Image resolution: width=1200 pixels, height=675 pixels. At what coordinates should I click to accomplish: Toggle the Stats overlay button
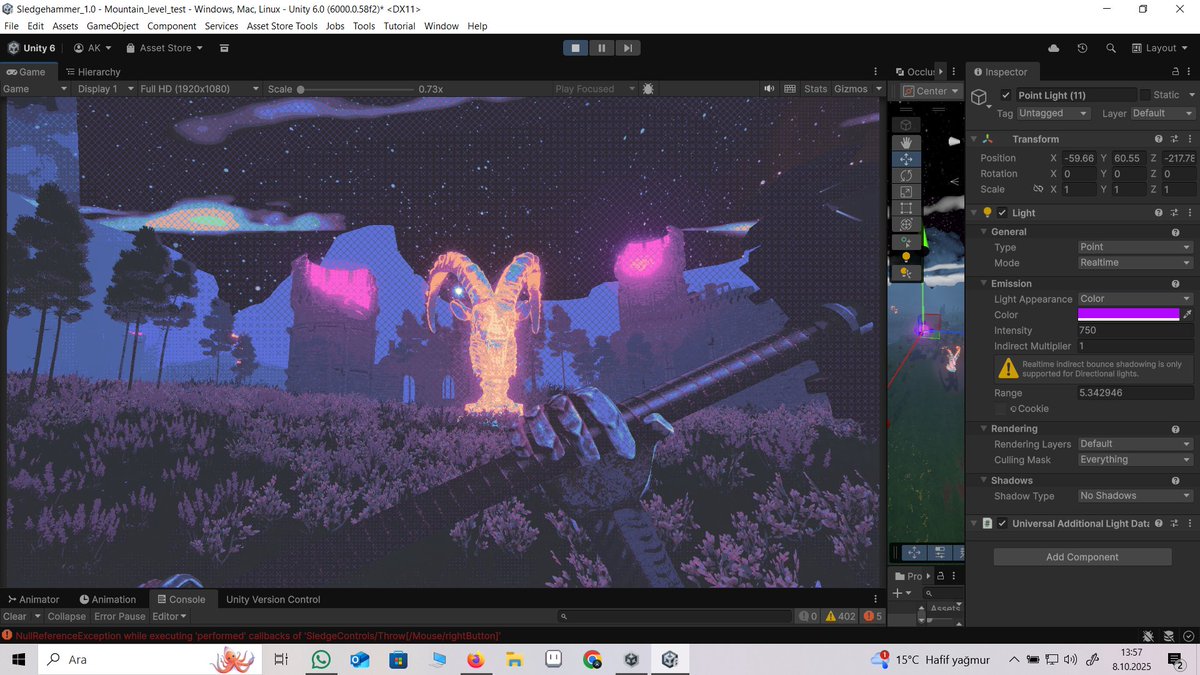tap(816, 89)
